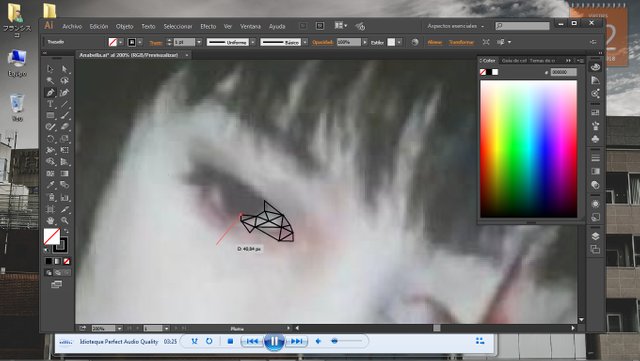Open the Opacidad link
Screen dimensions: 640x361
pyautogui.click(x=322, y=42)
